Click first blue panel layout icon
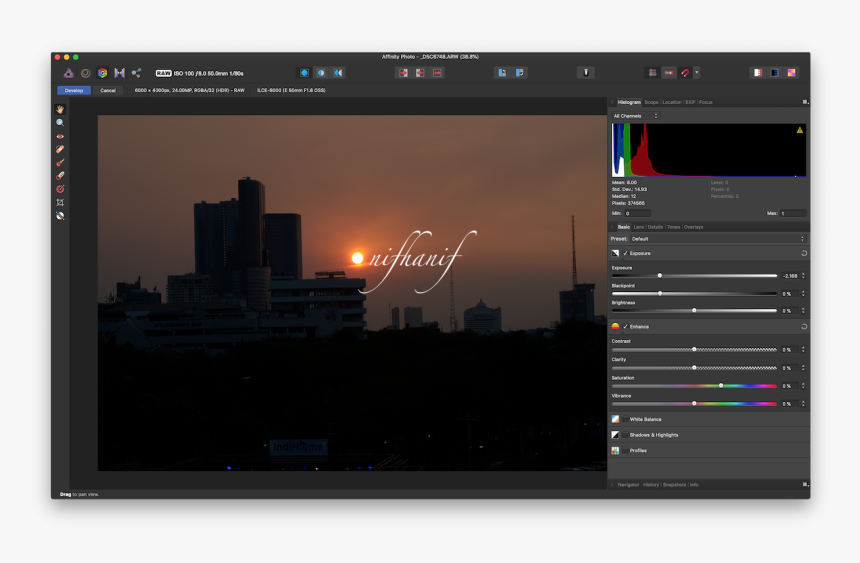 (502, 73)
